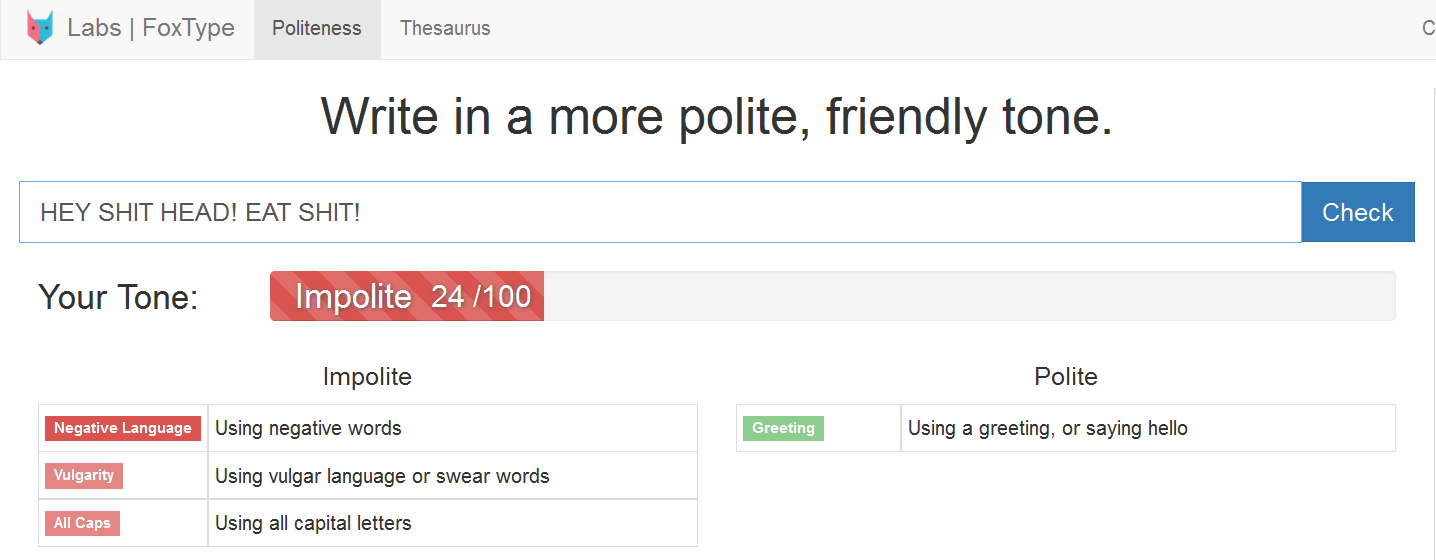
Task: Click the 'Your Tone:' label
Action: 118,297
